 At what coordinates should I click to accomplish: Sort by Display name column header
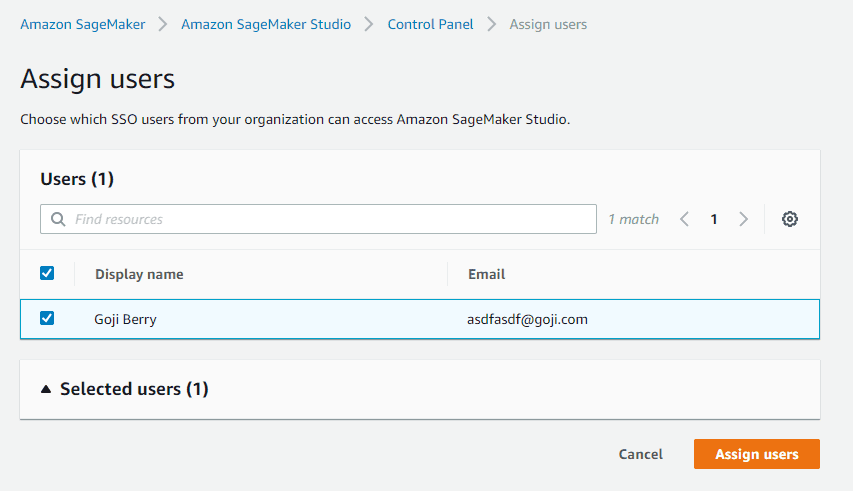(x=139, y=274)
